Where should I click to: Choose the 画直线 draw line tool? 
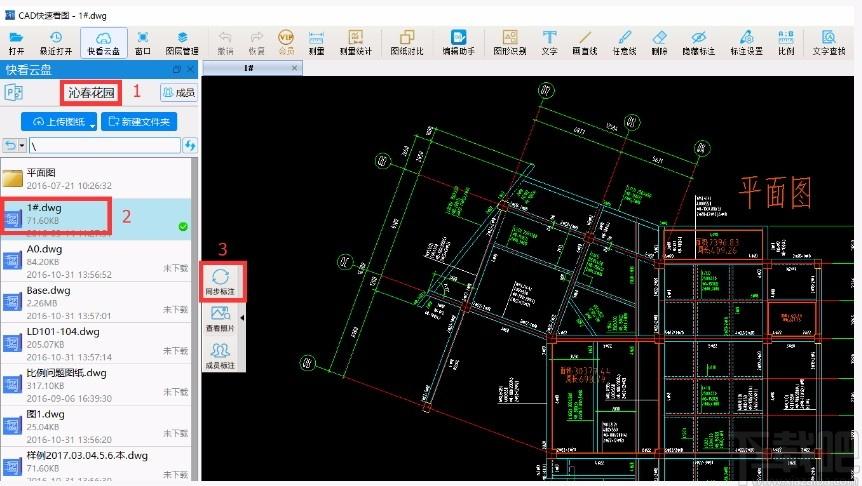point(584,42)
